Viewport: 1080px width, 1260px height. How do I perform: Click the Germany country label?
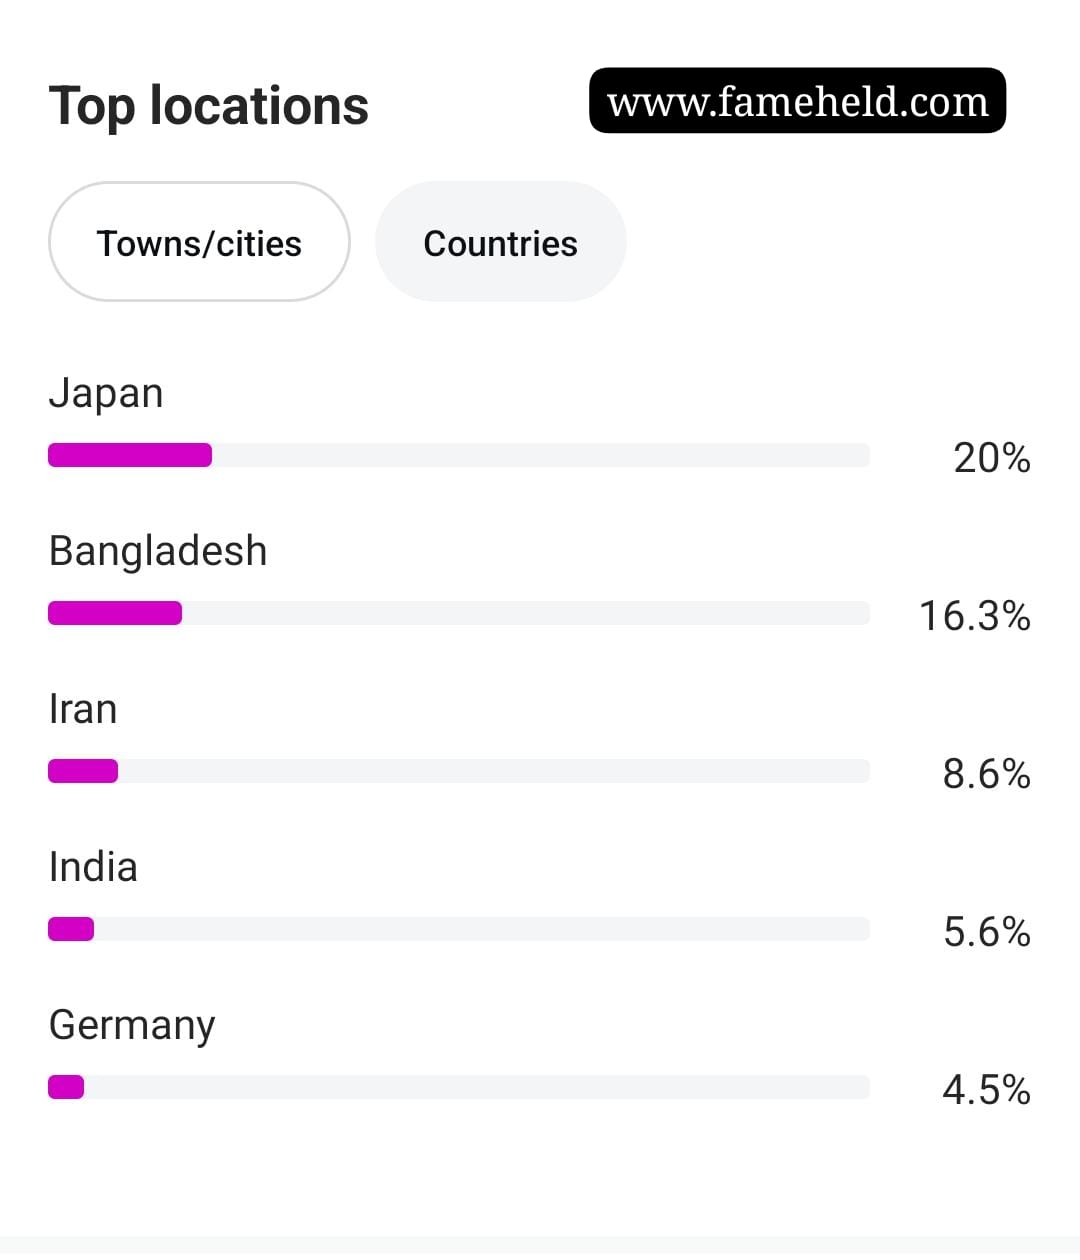click(x=132, y=1026)
